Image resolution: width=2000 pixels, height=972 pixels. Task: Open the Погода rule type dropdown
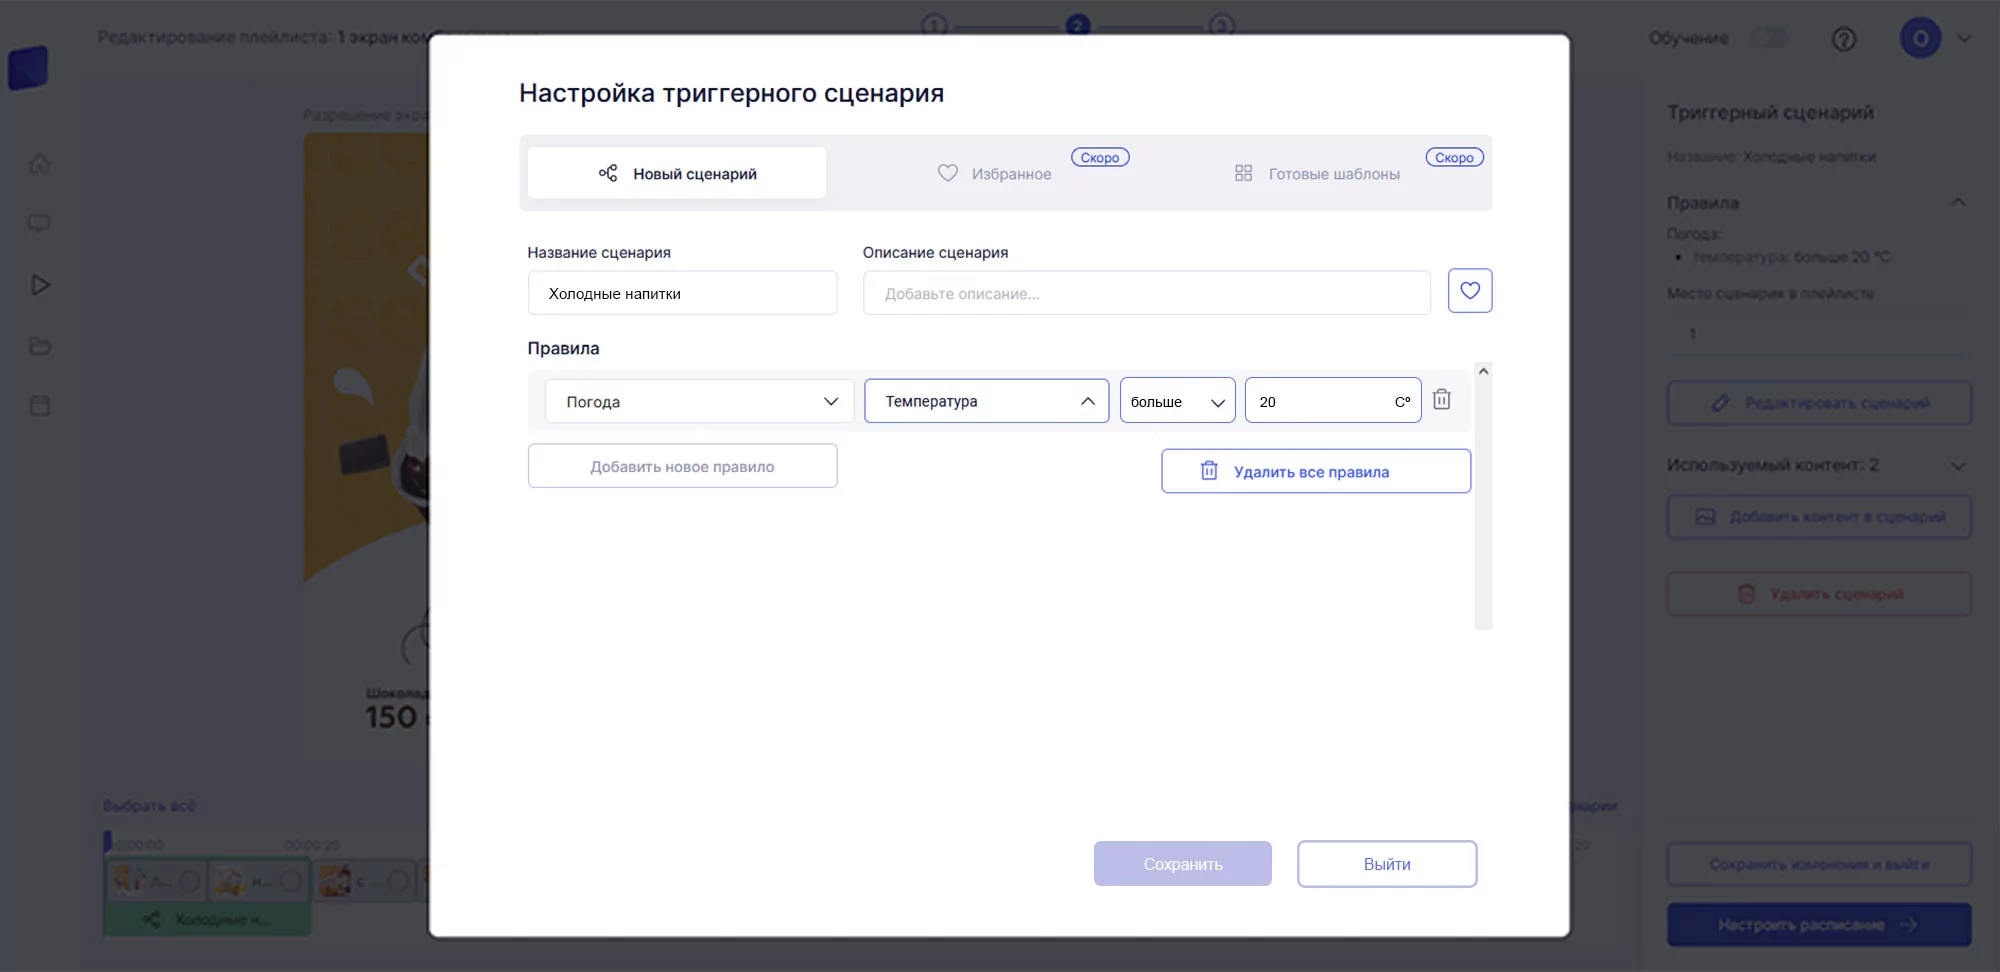tap(699, 401)
